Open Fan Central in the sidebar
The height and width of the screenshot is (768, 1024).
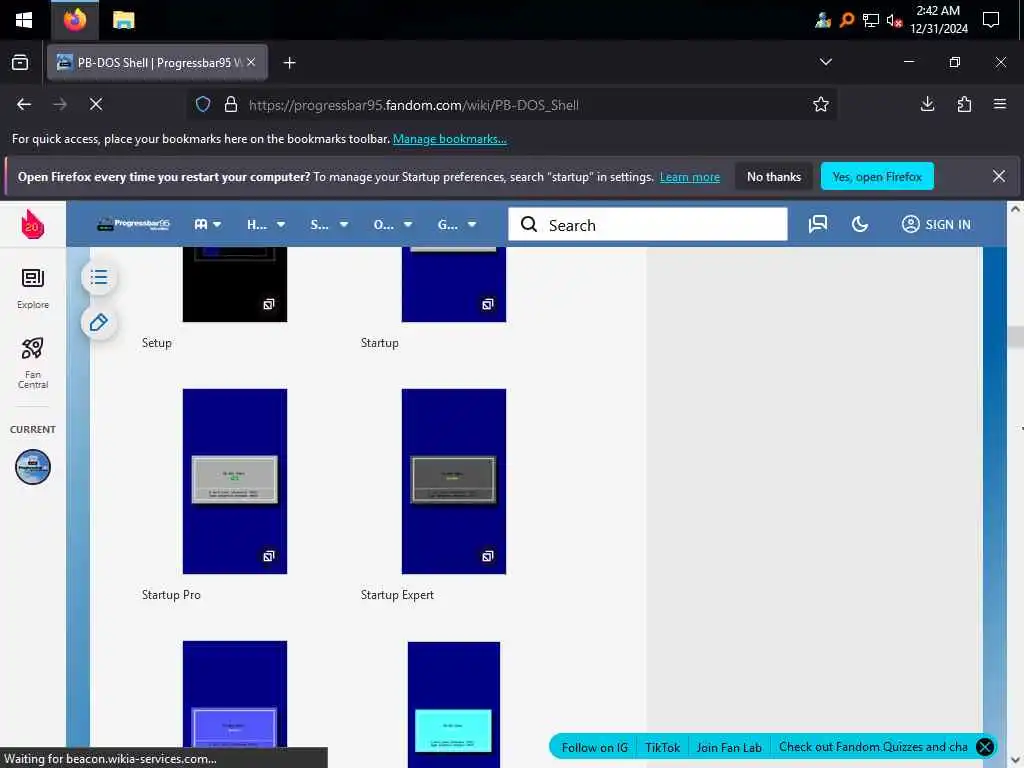tap(33, 363)
